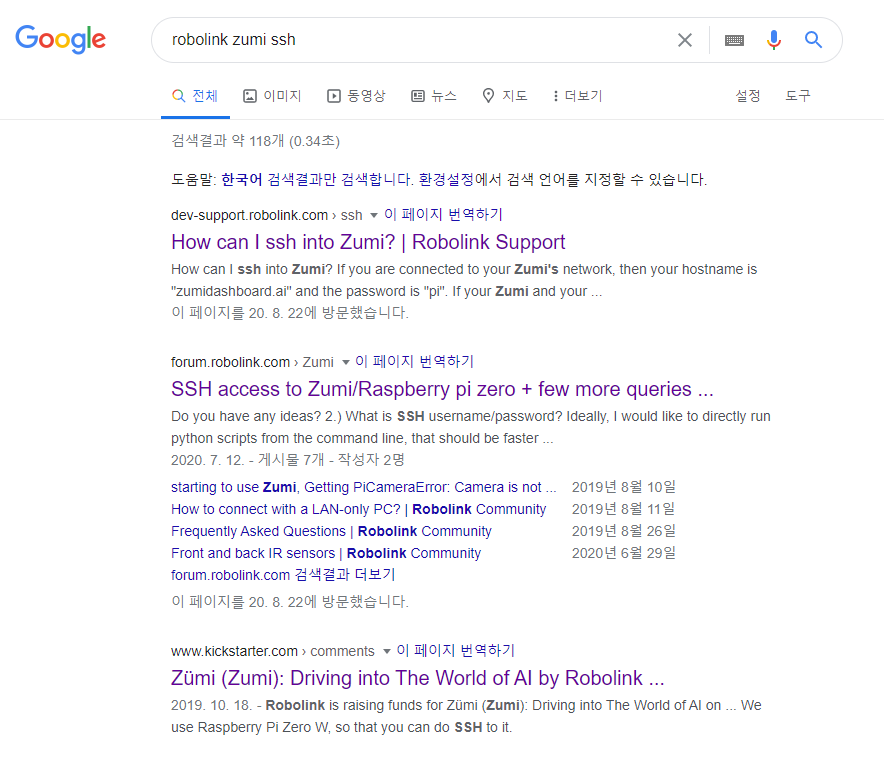Open 'Zümi (Zumi): Driving into The World of AI' result

pyautogui.click(x=418, y=678)
